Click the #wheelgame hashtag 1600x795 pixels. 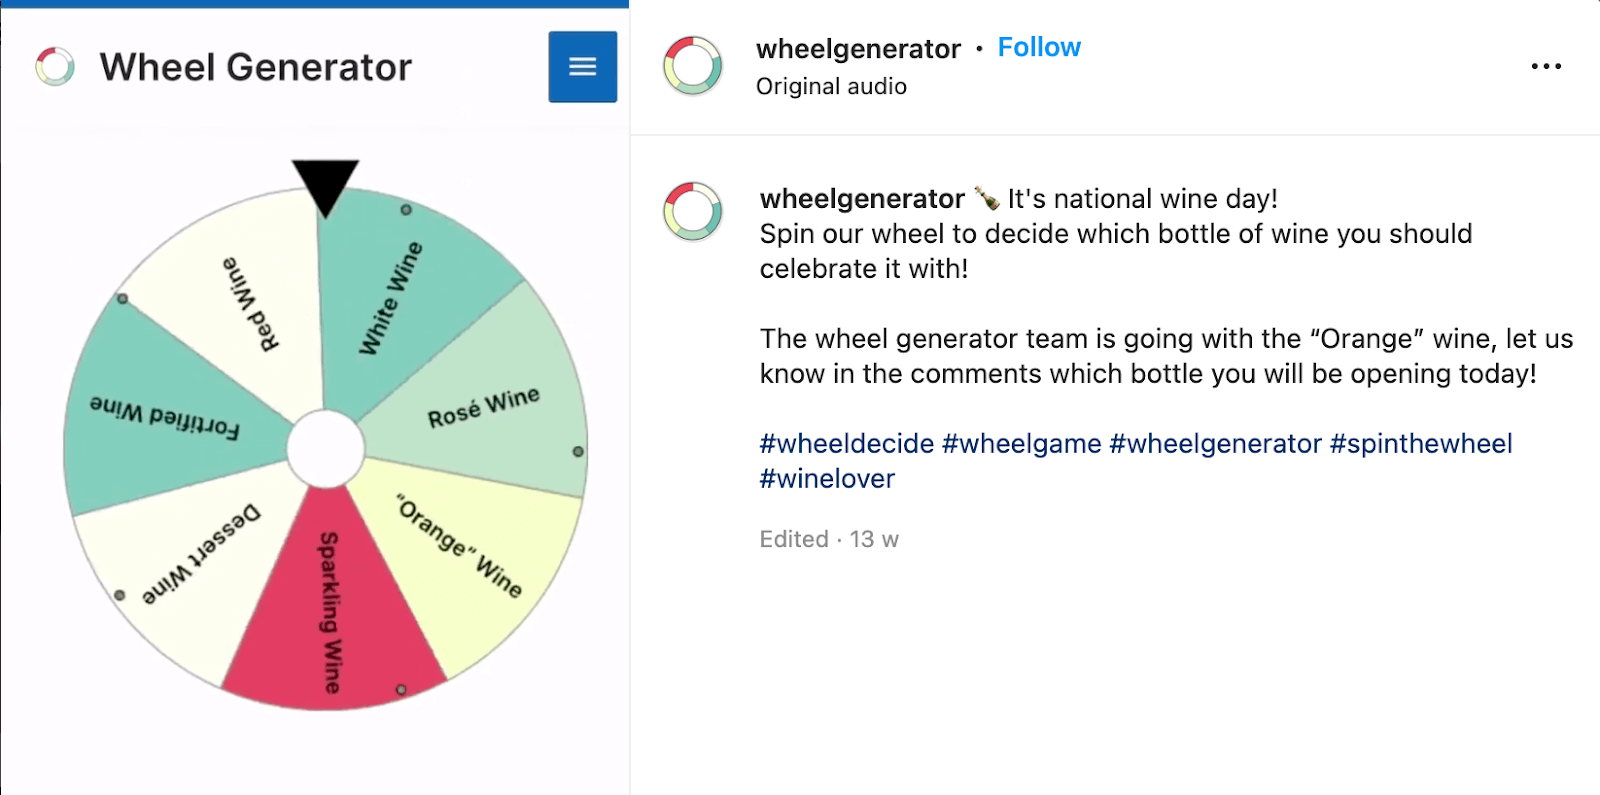[1021, 444]
